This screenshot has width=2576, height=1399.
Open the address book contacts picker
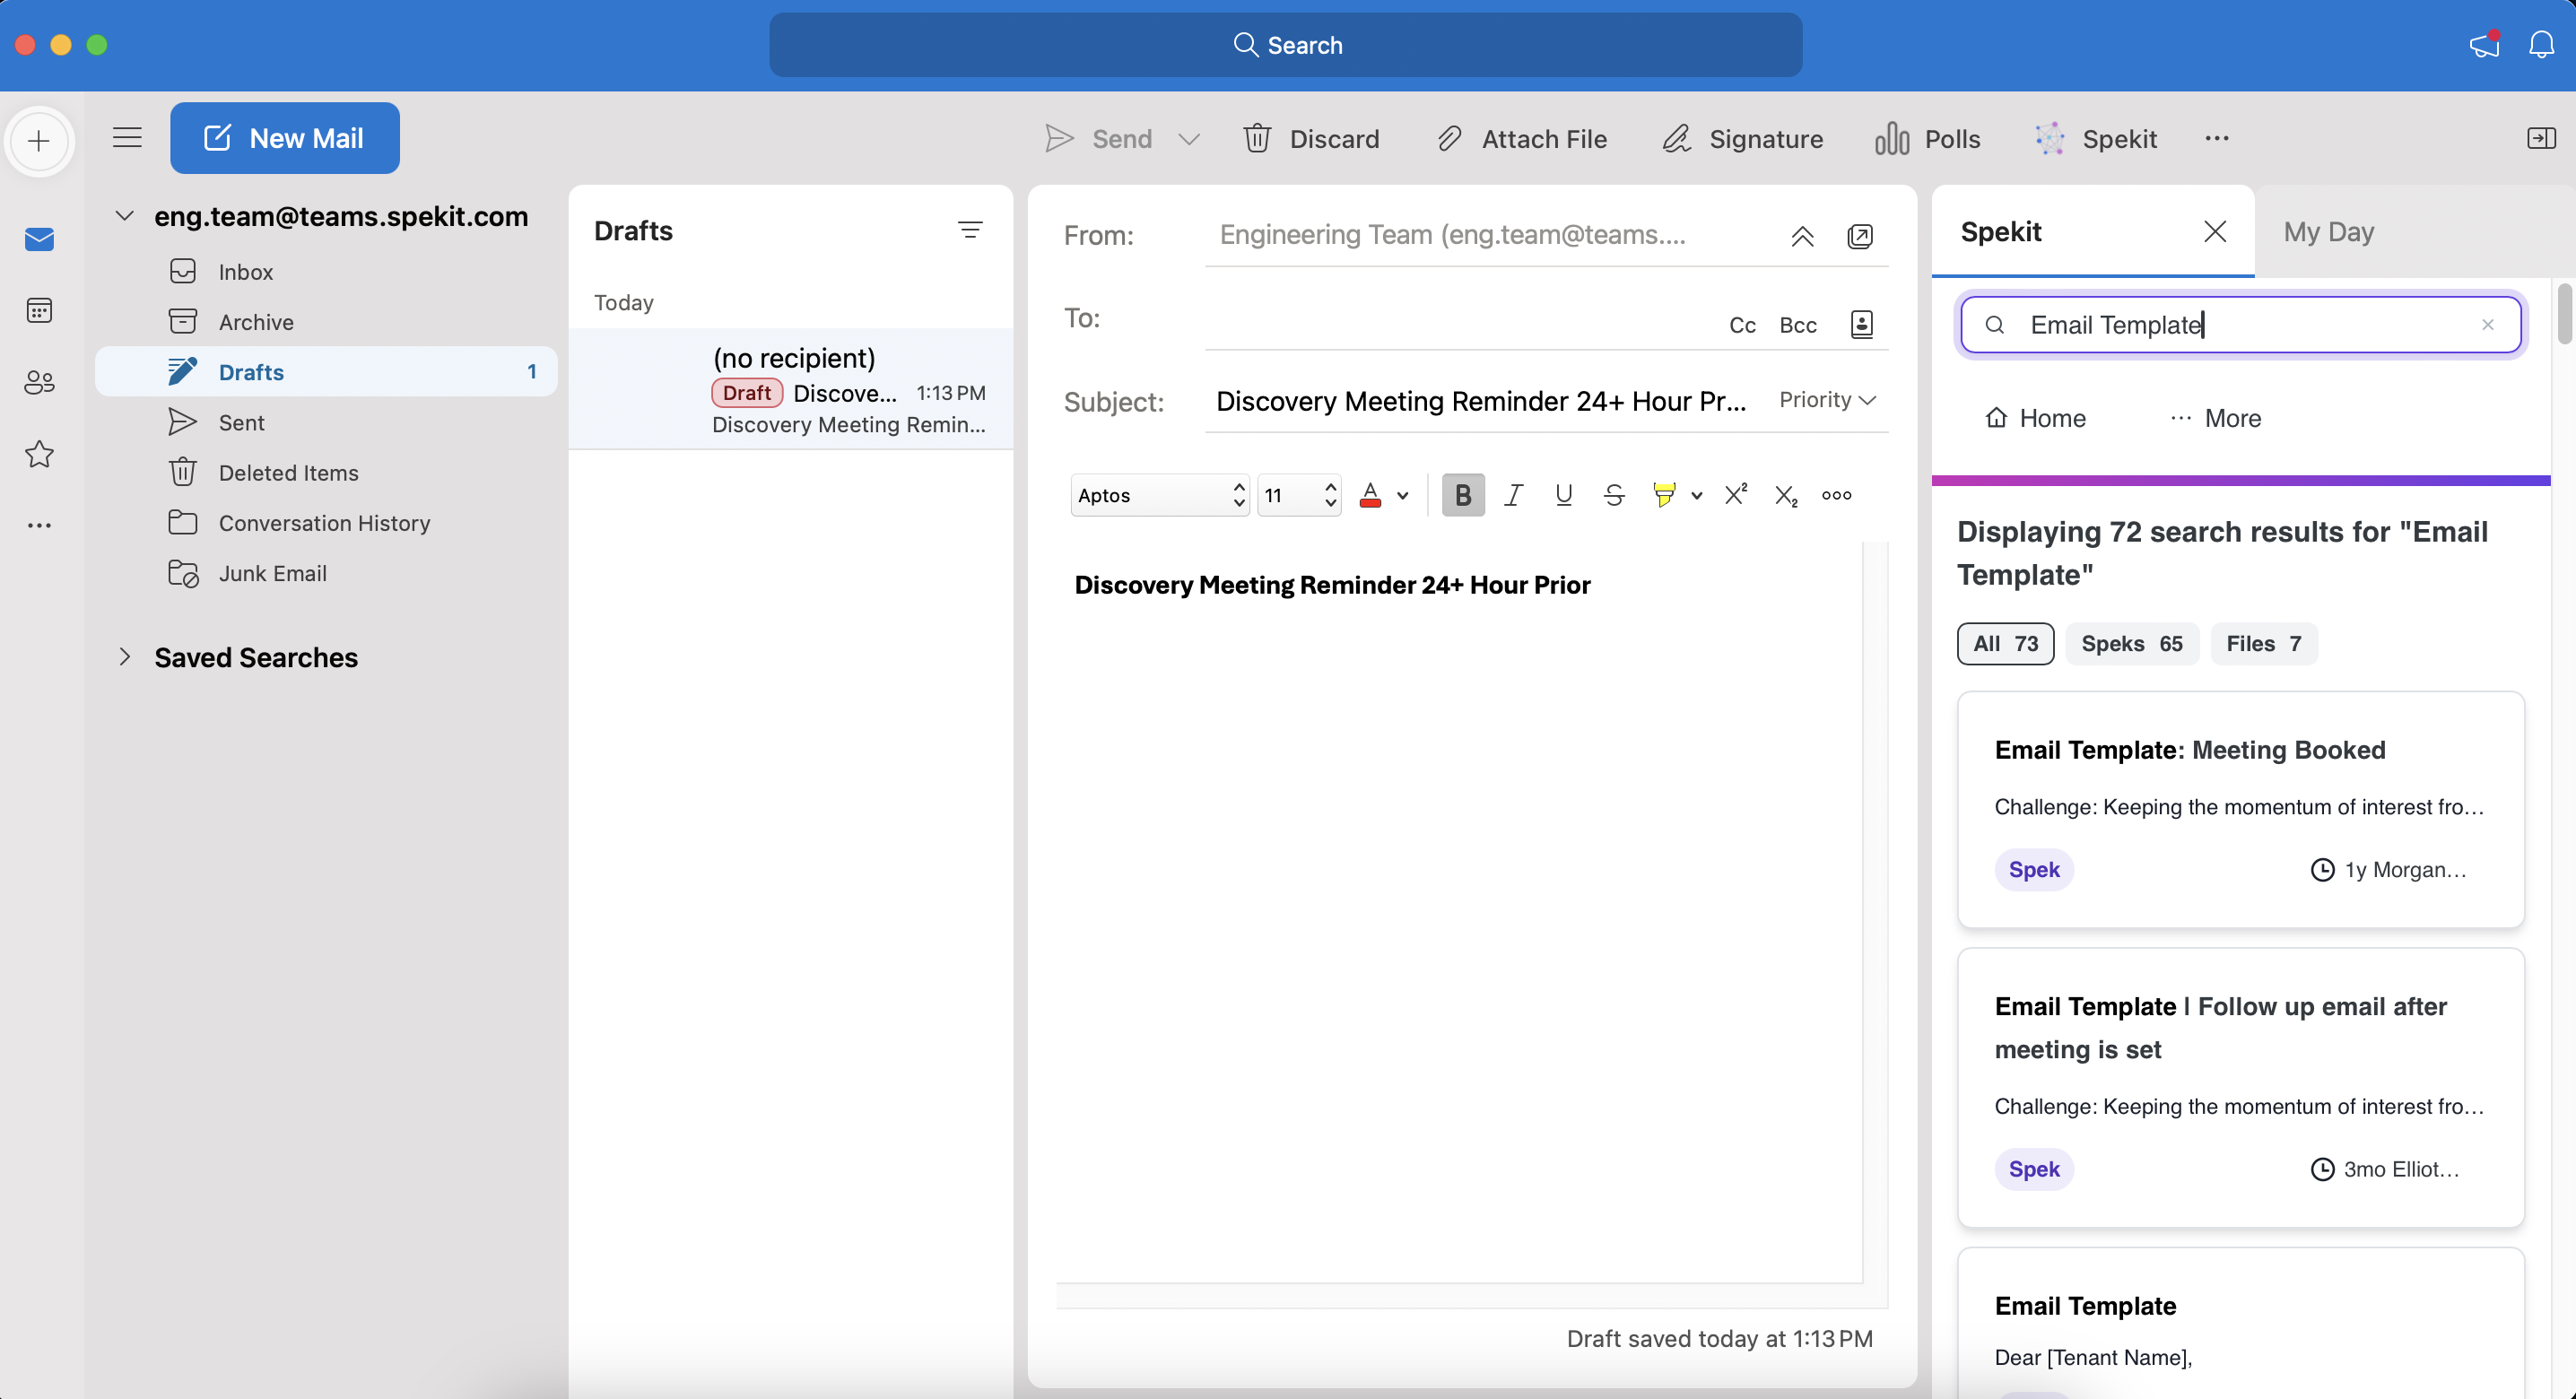pyautogui.click(x=1861, y=324)
